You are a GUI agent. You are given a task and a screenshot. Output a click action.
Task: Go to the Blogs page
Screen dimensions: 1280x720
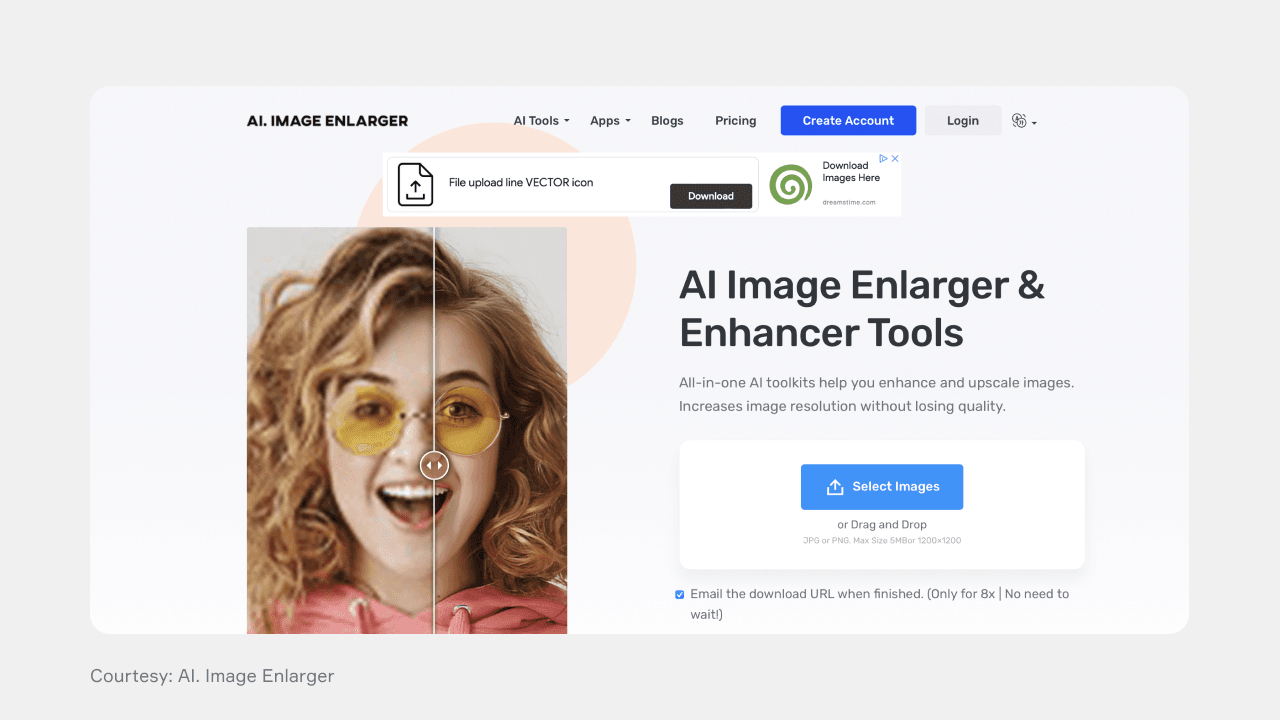pyautogui.click(x=667, y=121)
